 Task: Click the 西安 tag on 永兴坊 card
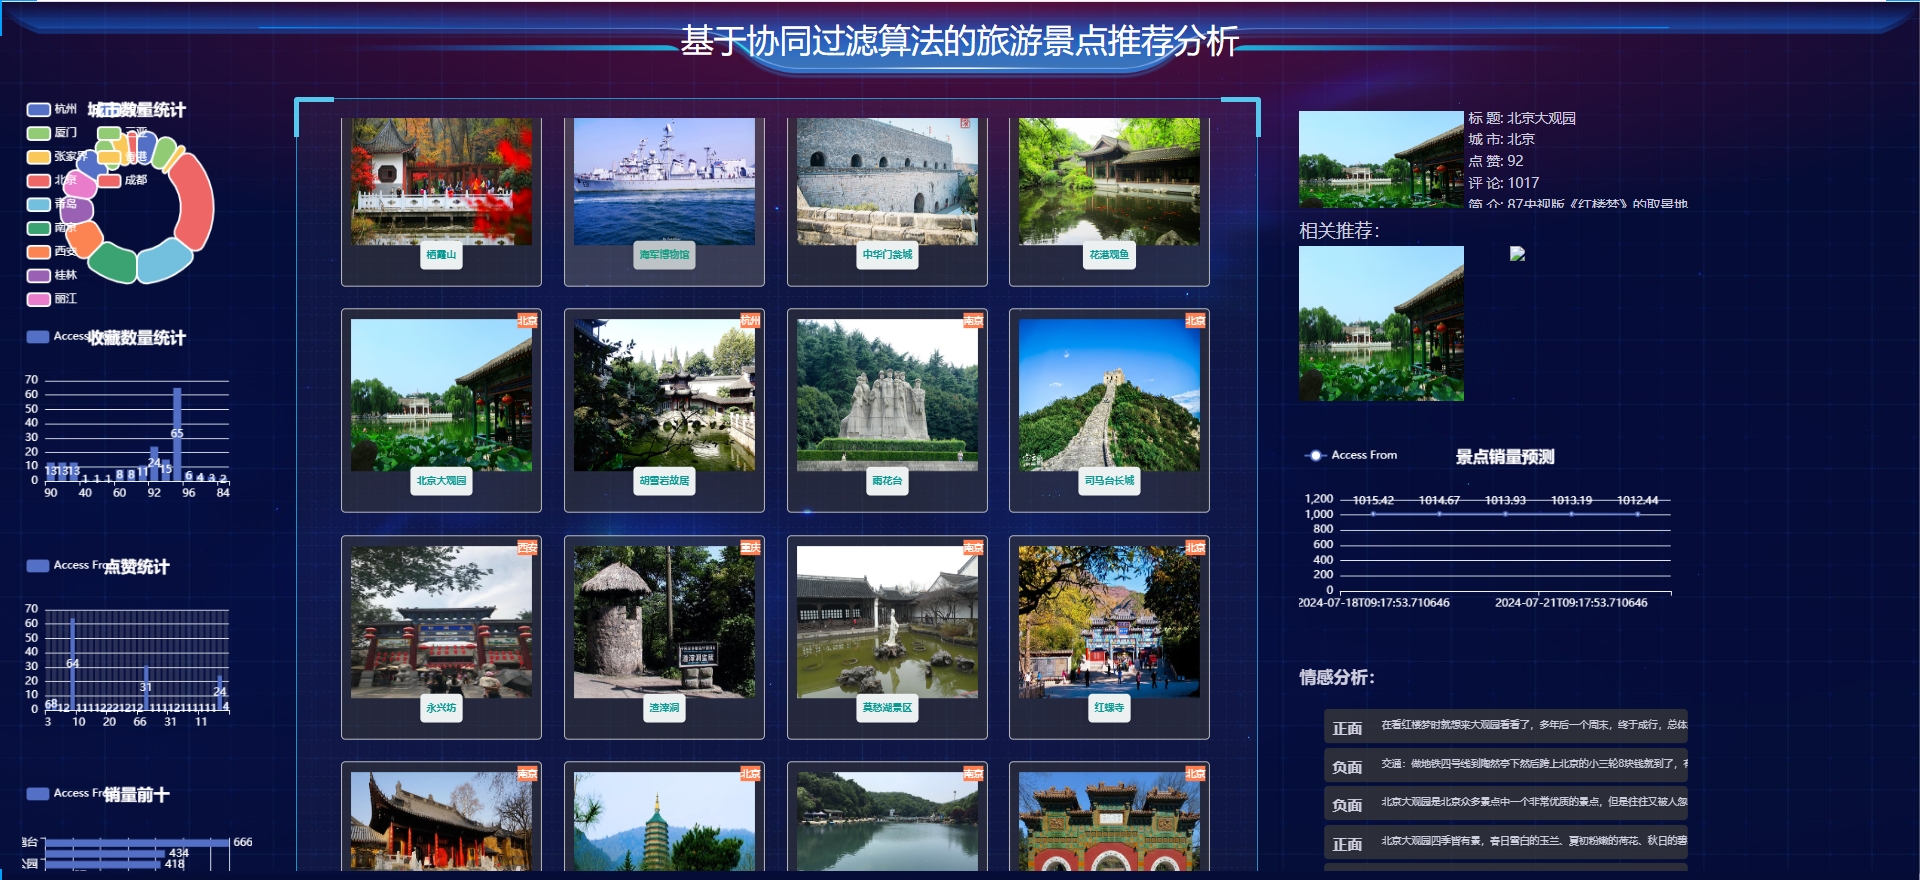[527, 548]
